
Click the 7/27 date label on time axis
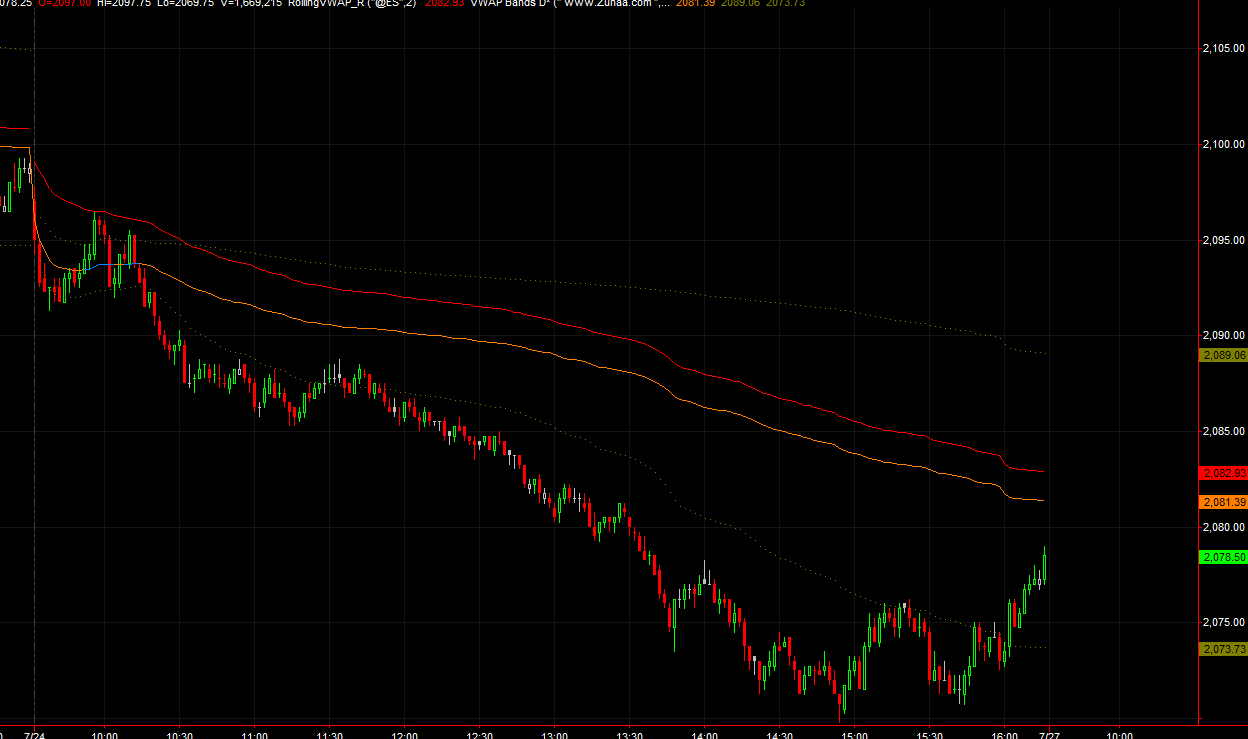tap(1047, 735)
